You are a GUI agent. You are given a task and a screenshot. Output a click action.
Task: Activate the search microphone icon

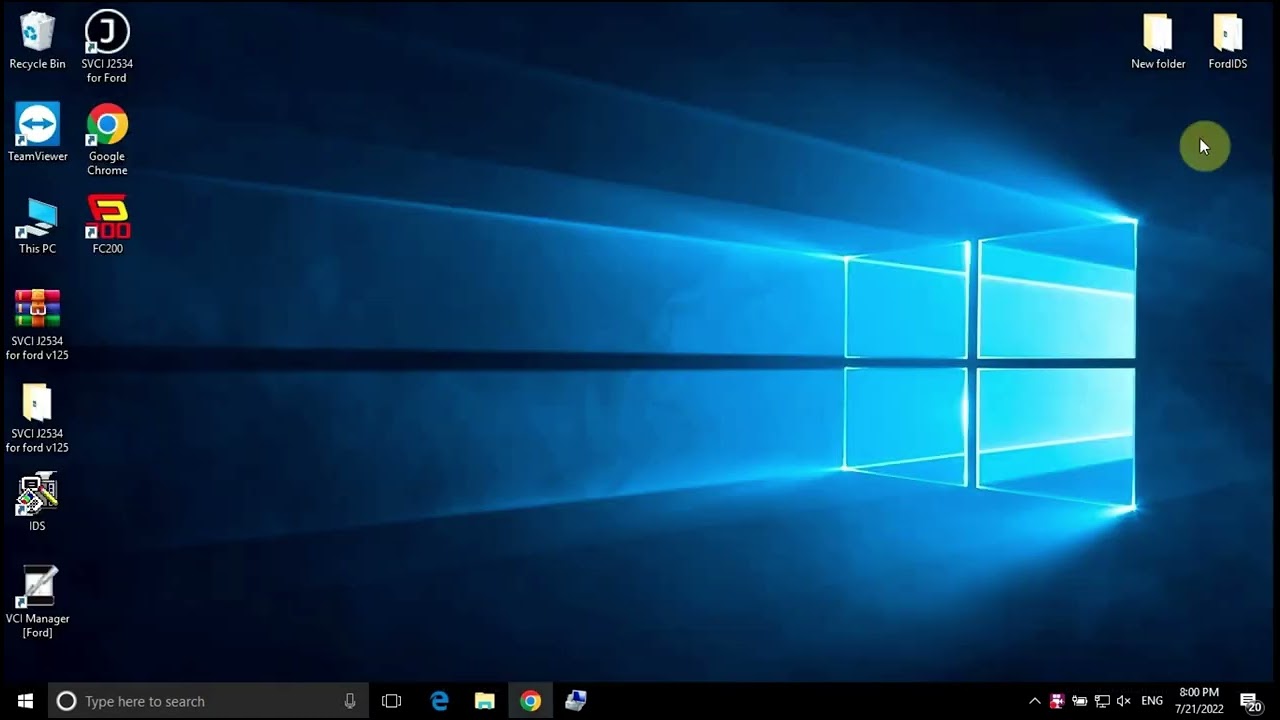350,701
